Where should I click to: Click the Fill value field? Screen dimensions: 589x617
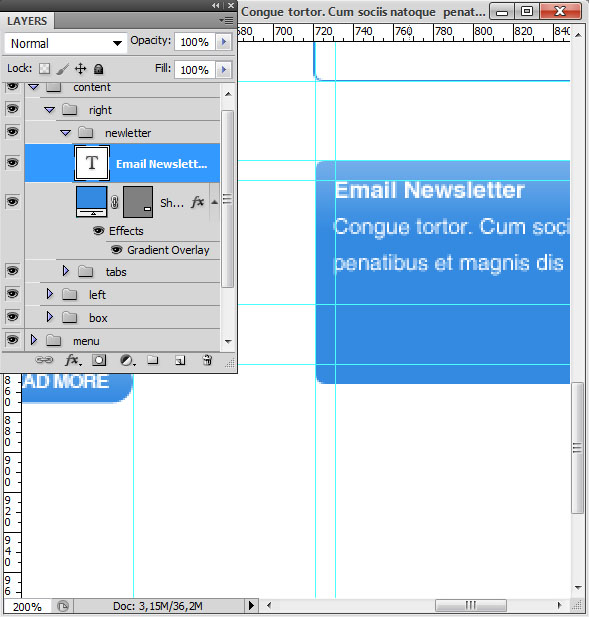(195, 70)
